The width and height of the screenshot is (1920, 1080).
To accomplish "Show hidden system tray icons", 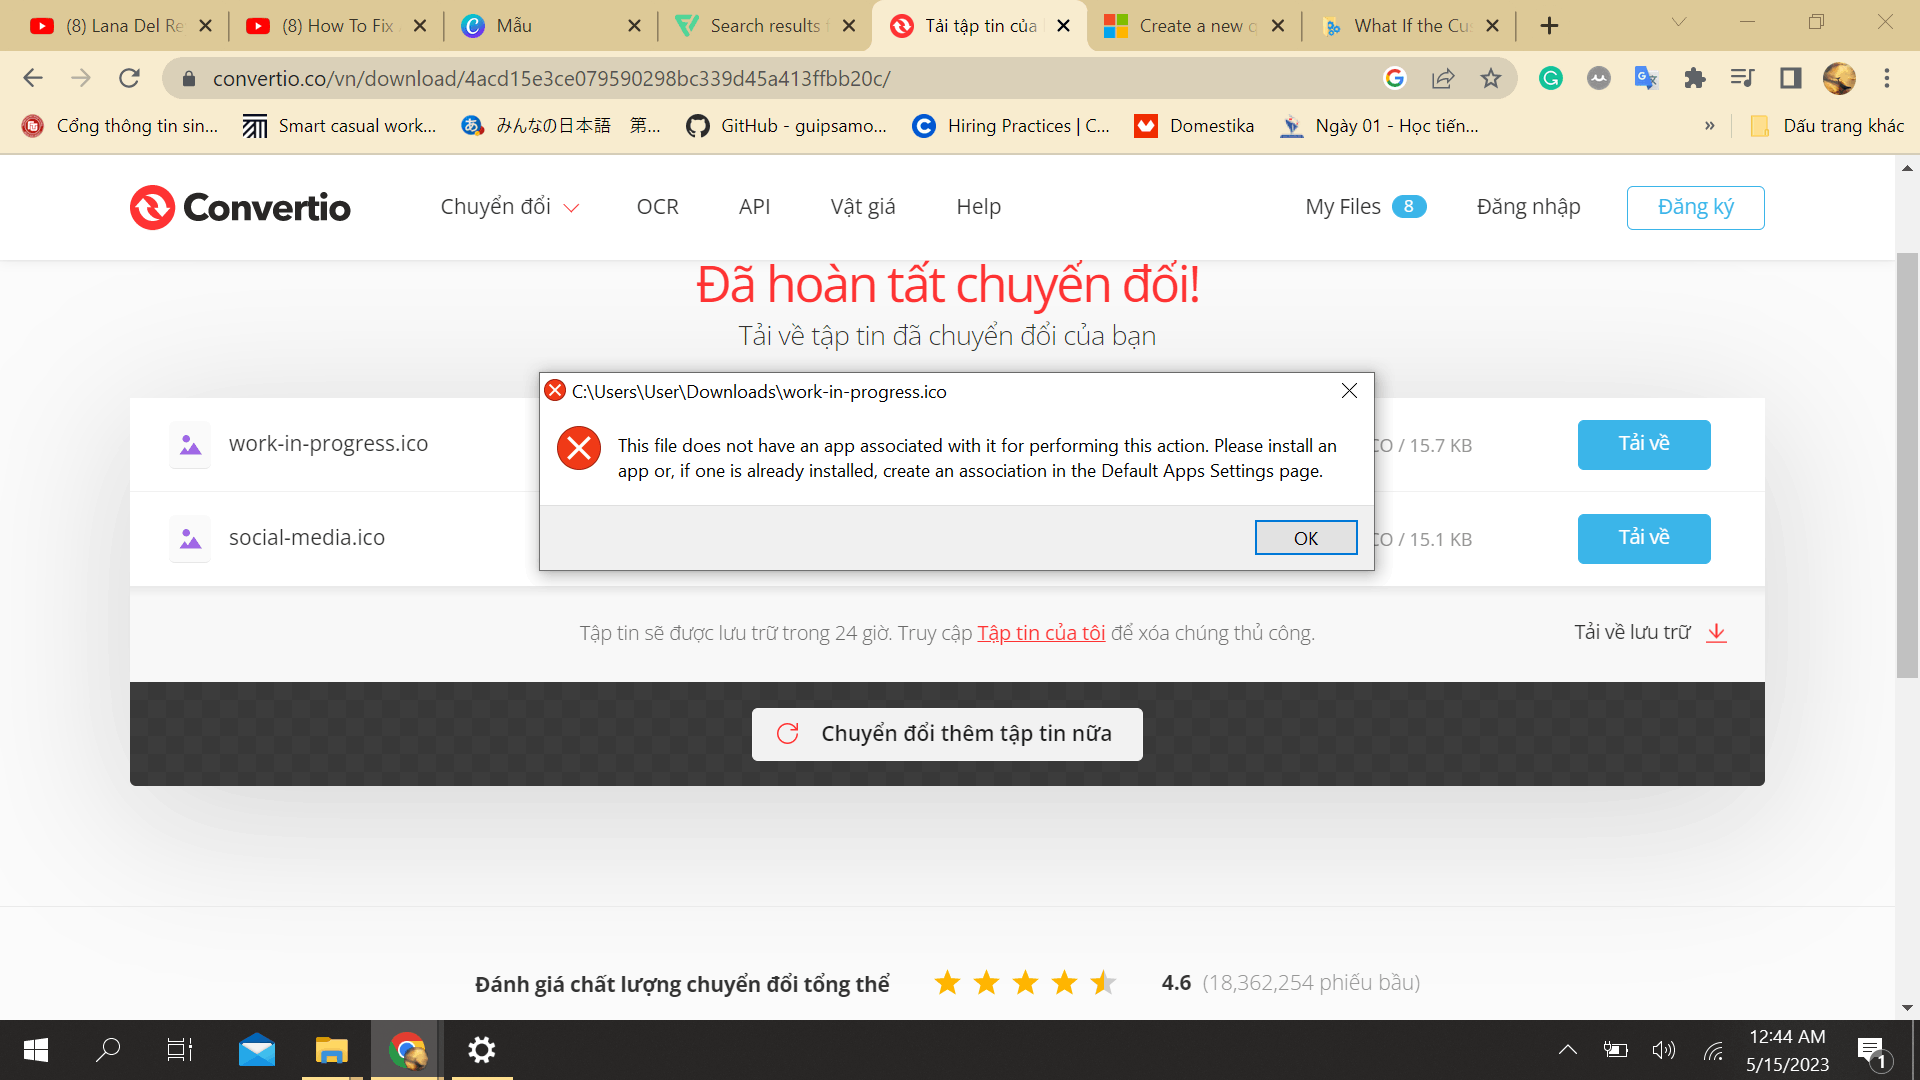I will click(1568, 1050).
